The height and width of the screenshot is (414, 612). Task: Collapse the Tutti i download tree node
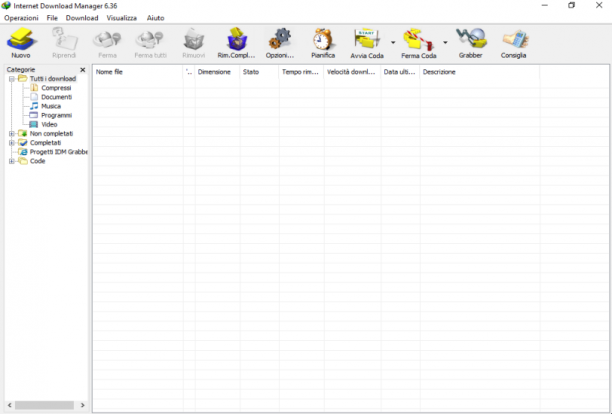12,79
